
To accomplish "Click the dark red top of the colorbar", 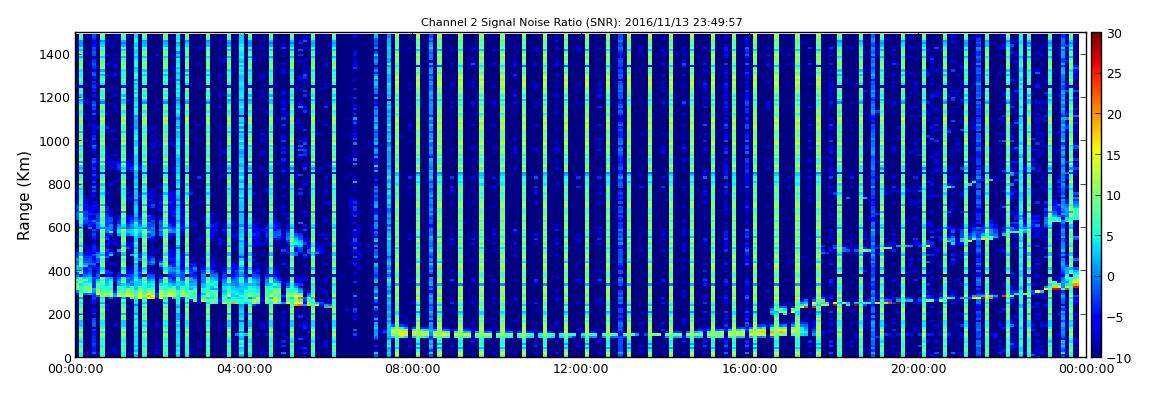I will [1096, 37].
